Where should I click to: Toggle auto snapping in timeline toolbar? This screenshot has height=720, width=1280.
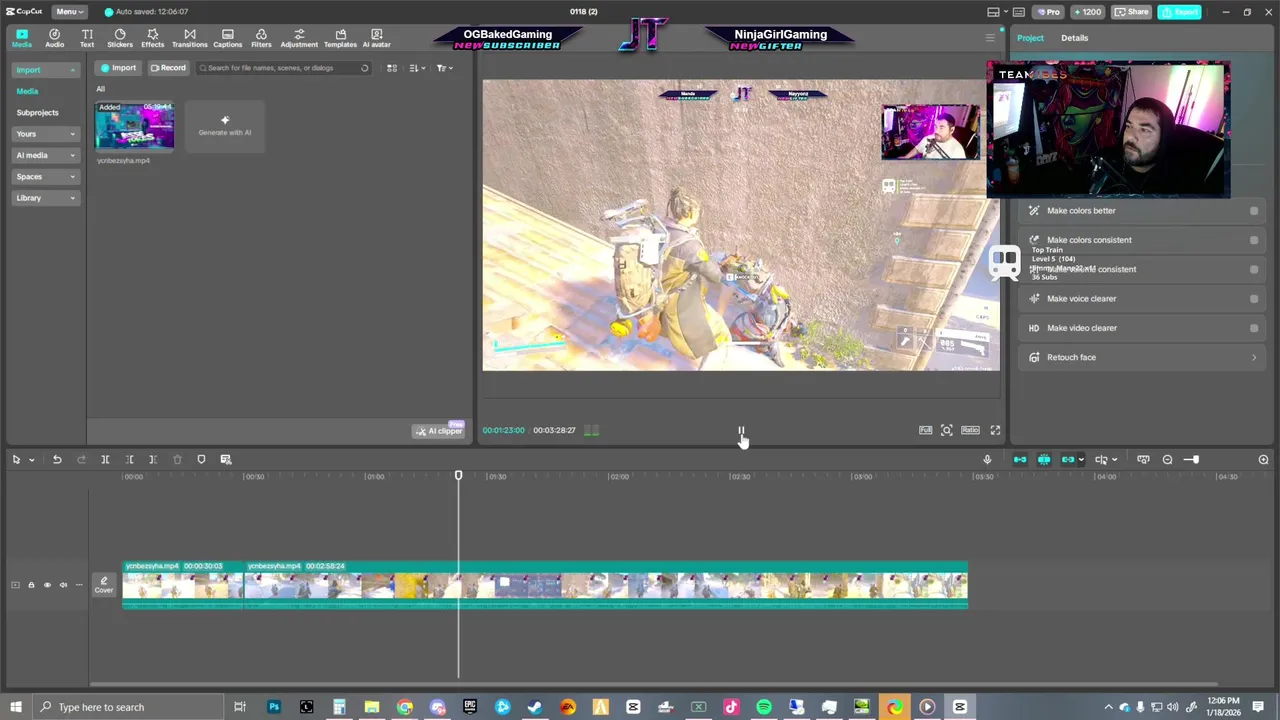1044,459
